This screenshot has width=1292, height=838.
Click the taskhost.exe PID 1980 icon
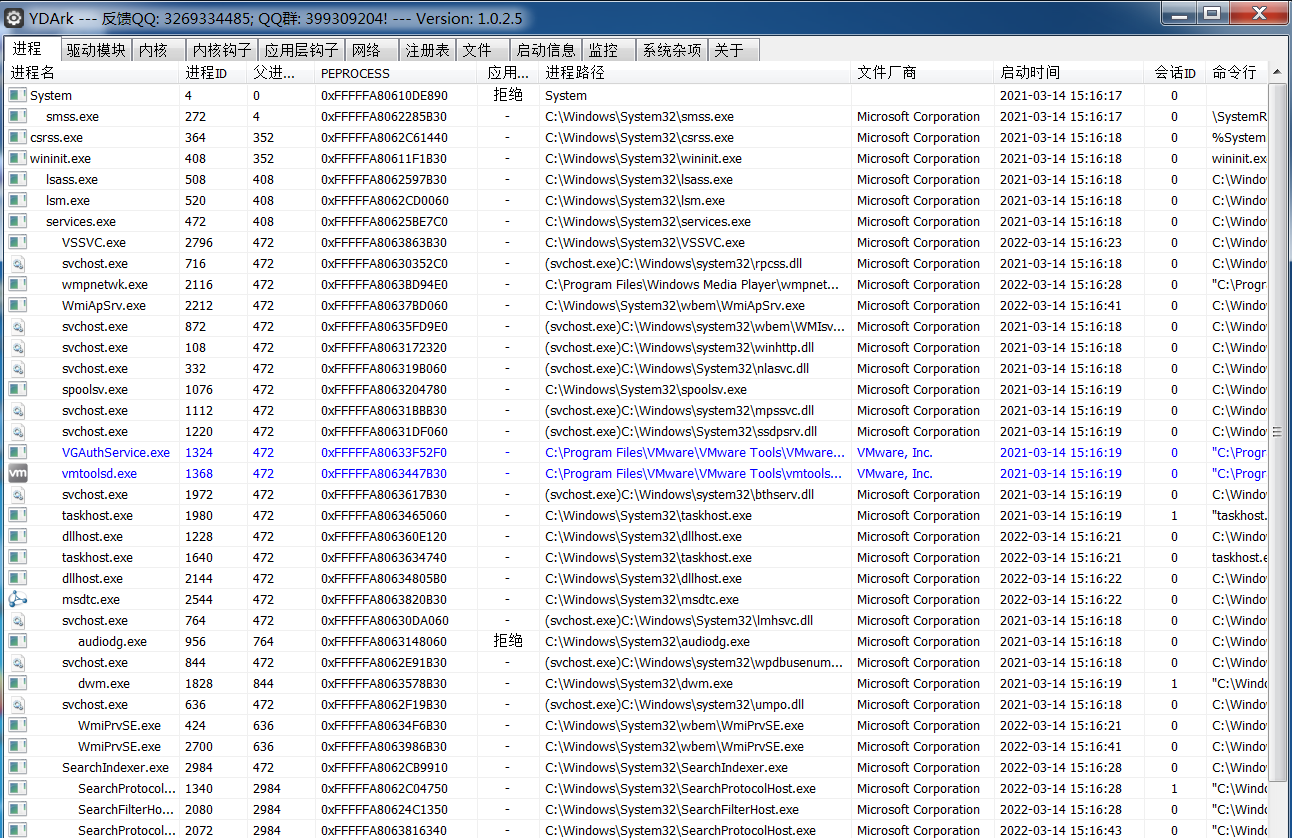pos(17,516)
